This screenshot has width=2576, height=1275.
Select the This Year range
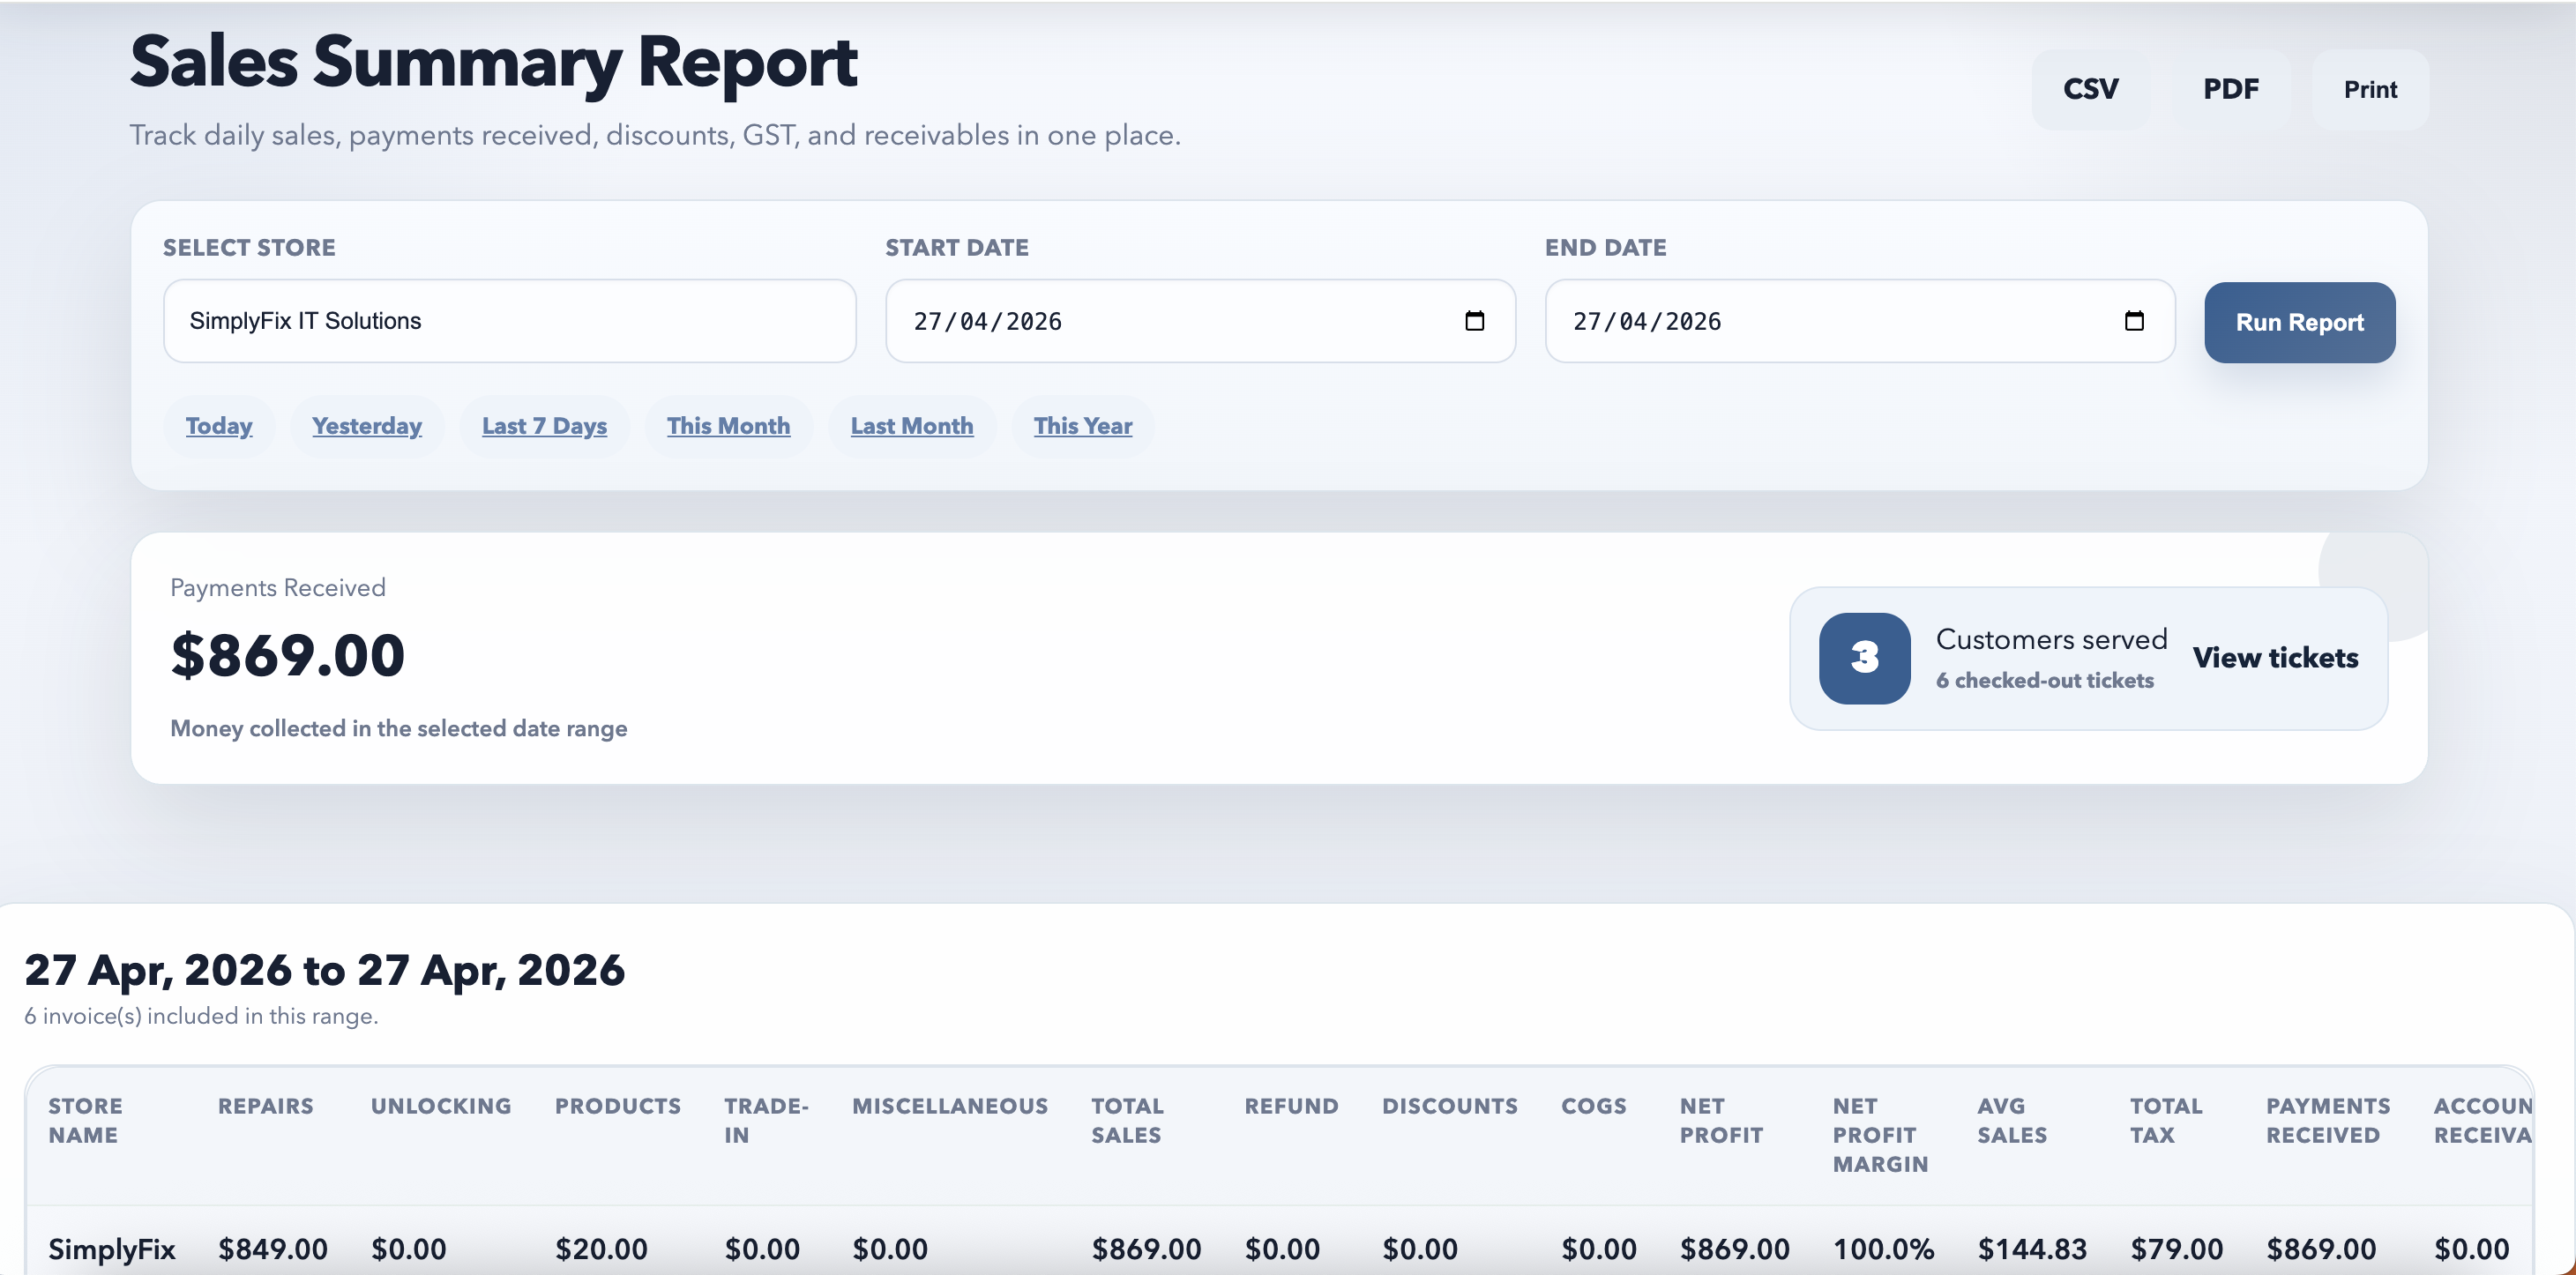(1083, 425)
